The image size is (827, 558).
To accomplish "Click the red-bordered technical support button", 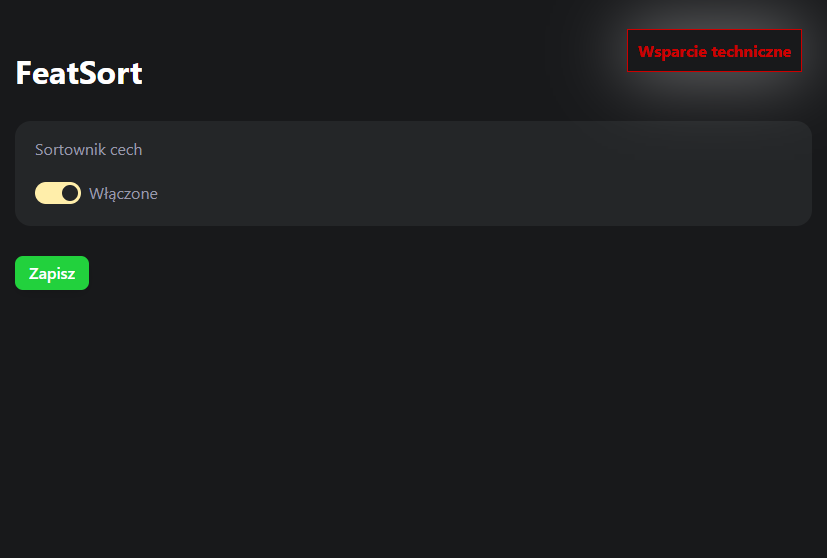I will coord(714,51).
